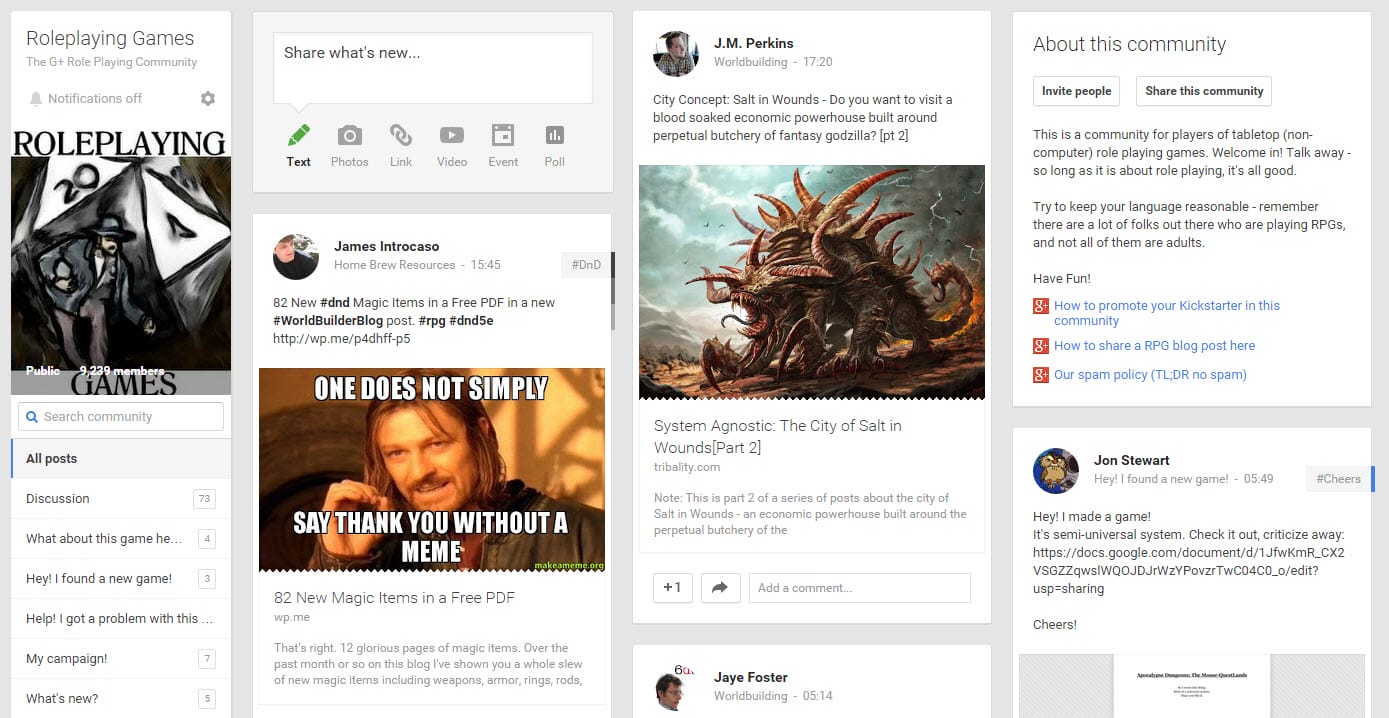Open the One Does Not Simply meme image
The width and height of the screenshot is (1389, 718).
pos(432,470)
